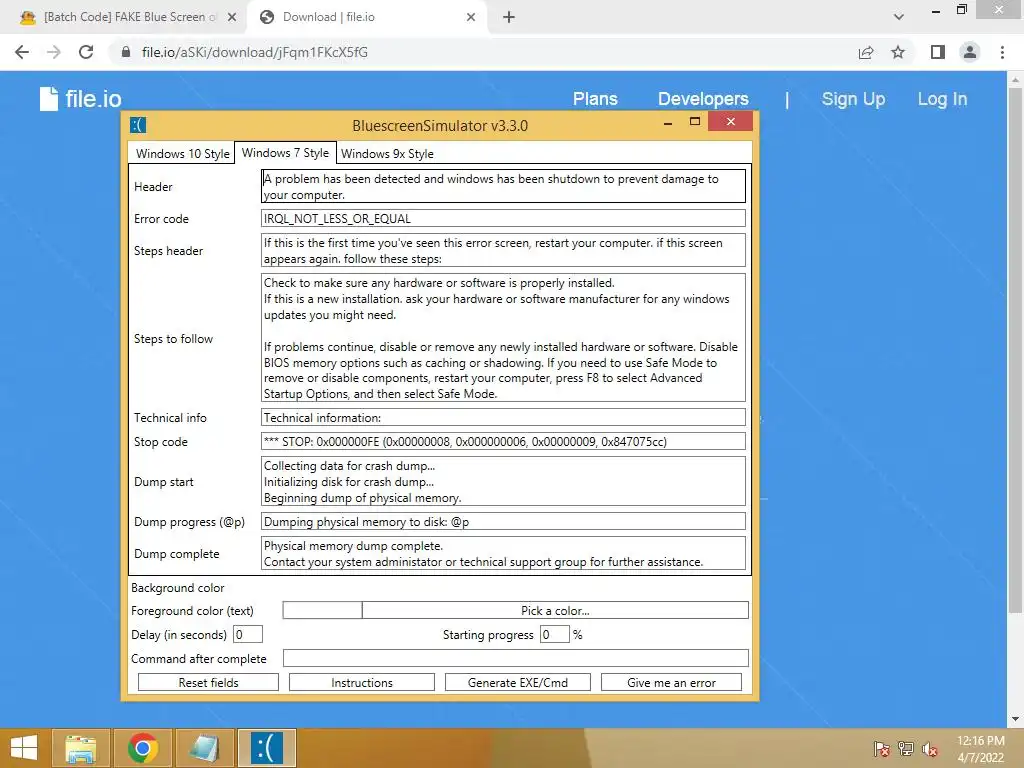Screen dimensions: 1024x768
Task: Share this page via the share icon
Action: (866, 52)
